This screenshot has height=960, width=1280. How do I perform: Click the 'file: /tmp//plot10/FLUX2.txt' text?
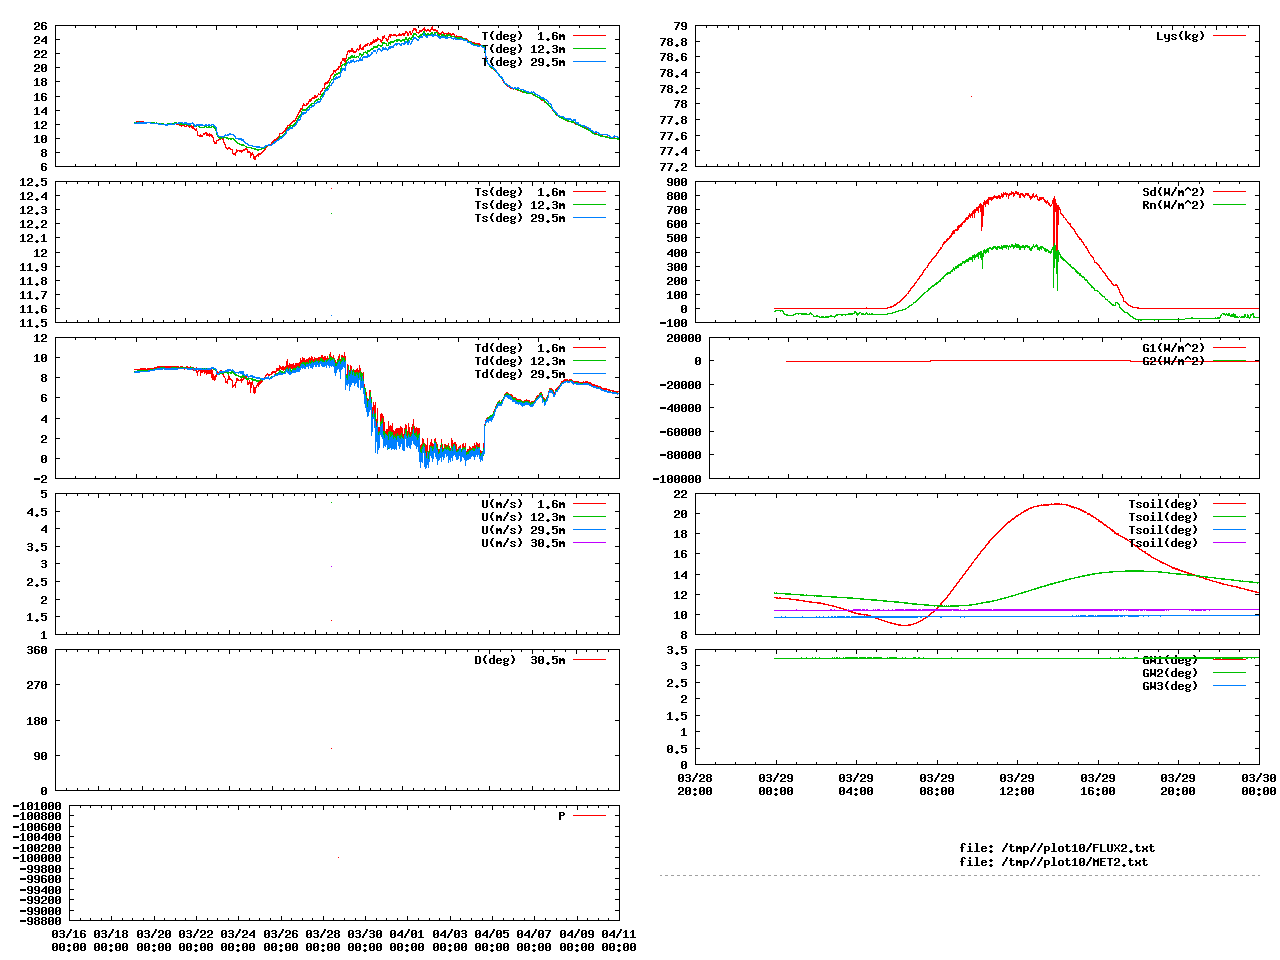[x=1057, y=848]
